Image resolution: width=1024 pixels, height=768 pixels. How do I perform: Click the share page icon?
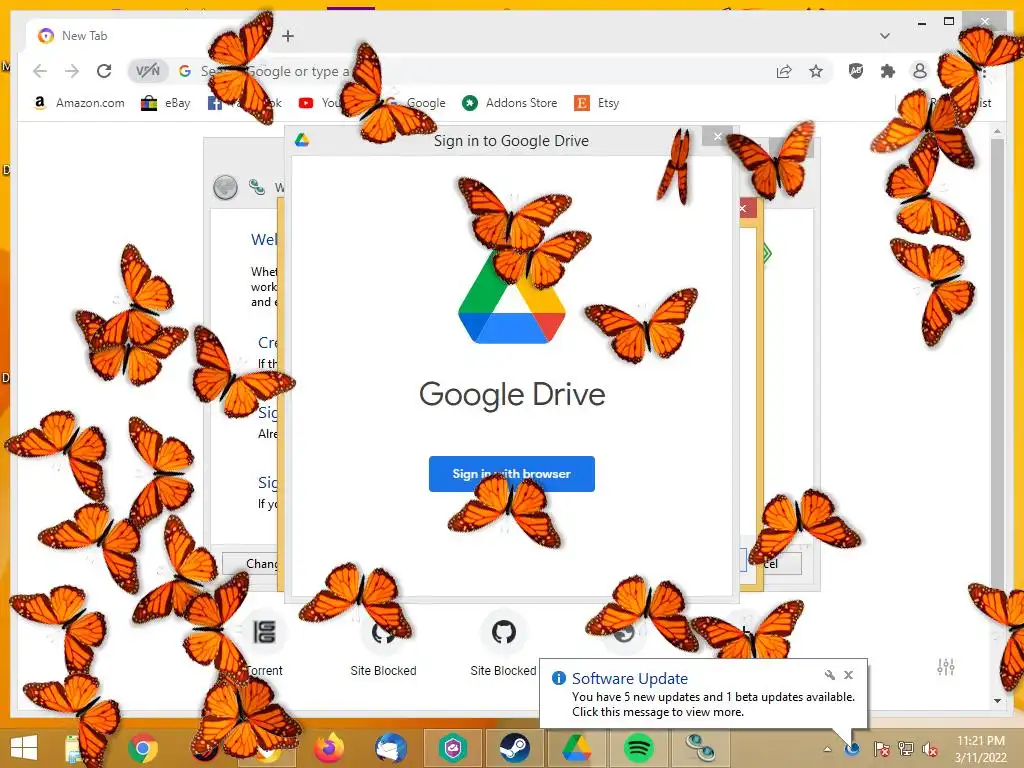coord(784,71)
